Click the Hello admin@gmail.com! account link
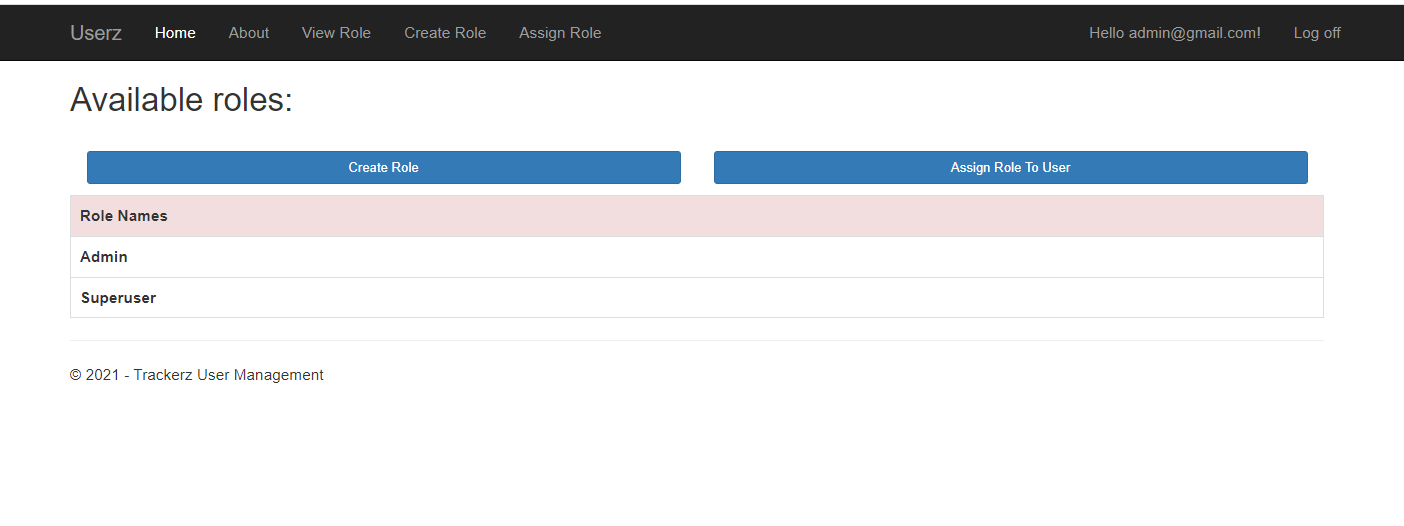 click(1174, 33)
